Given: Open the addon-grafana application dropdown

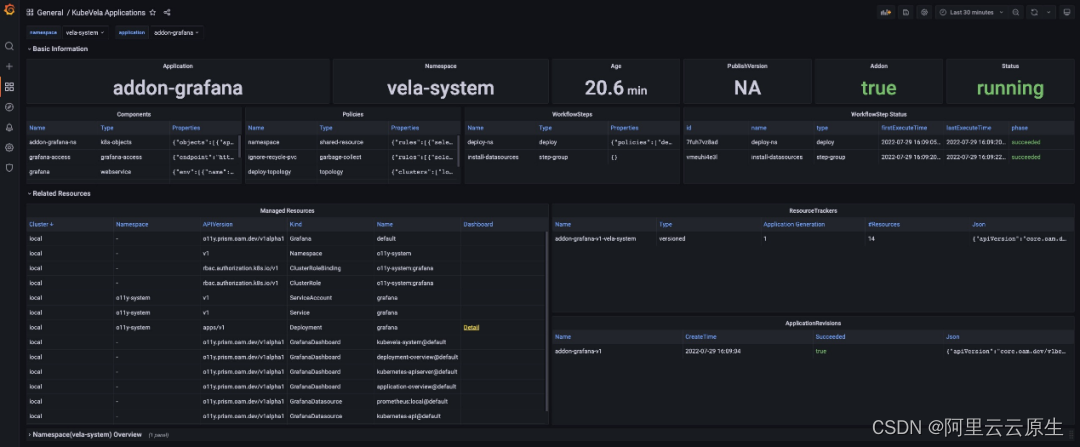Looking at the screenshot, I should click(x=176, y=32).
